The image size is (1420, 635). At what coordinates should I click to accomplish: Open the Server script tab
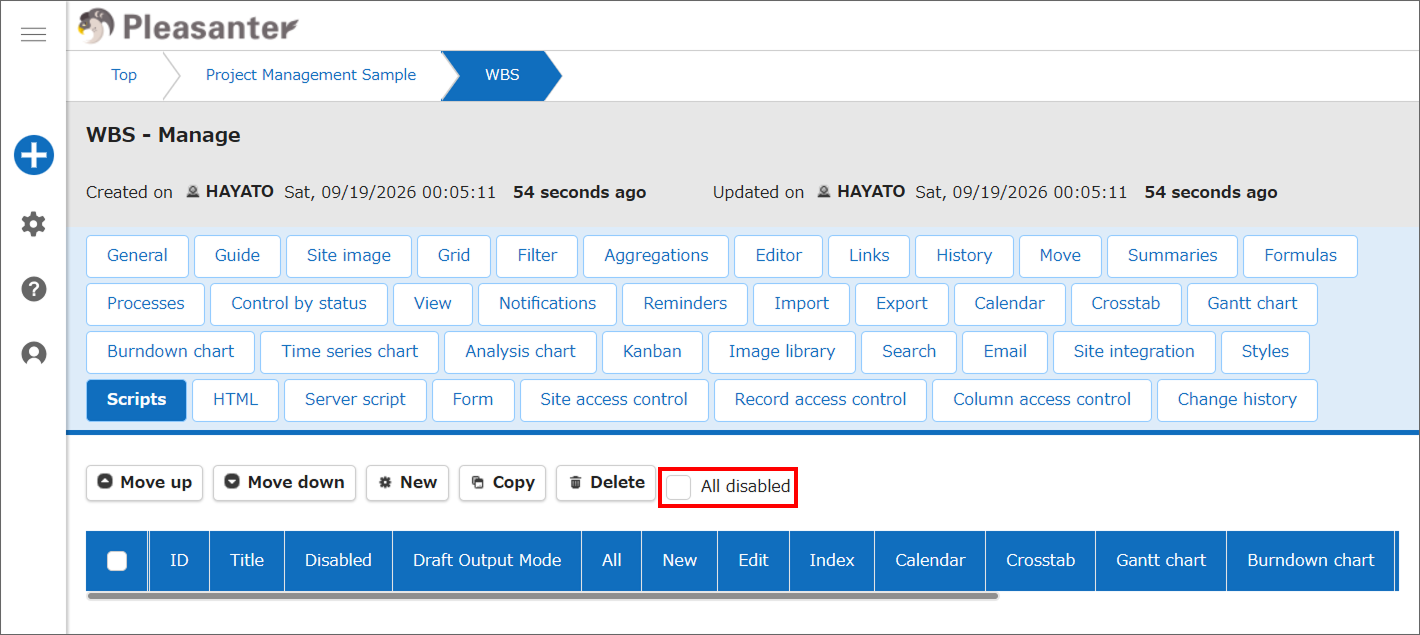click(x=355, y=400)
